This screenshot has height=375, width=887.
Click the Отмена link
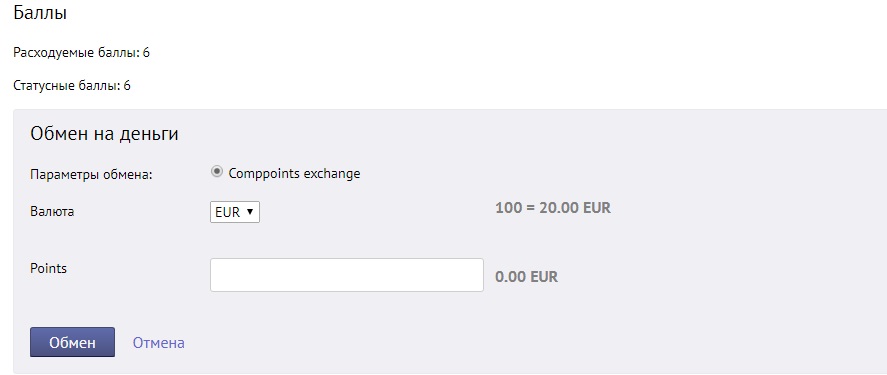[x=158, y=343]
